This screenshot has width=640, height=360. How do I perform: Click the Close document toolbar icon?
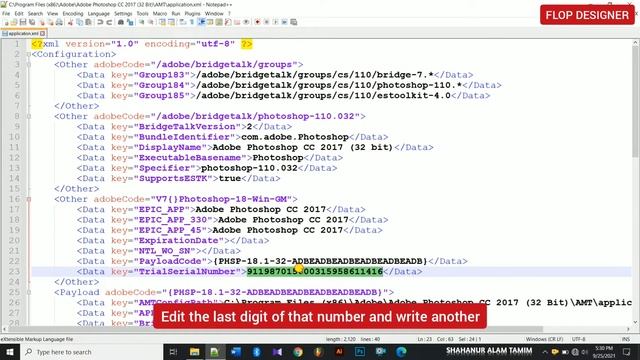click(42, 22)
